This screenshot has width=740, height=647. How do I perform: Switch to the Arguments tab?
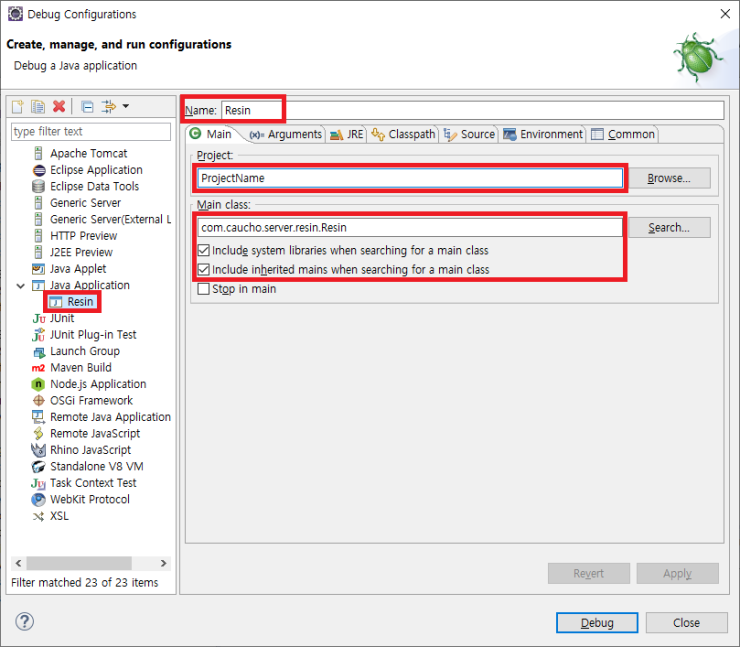(x=287, y=134)
